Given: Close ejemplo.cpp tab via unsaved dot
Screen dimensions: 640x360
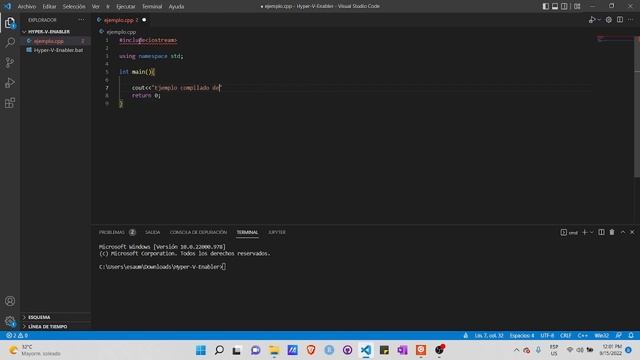Looking at the screenshot, I should 144,20.
